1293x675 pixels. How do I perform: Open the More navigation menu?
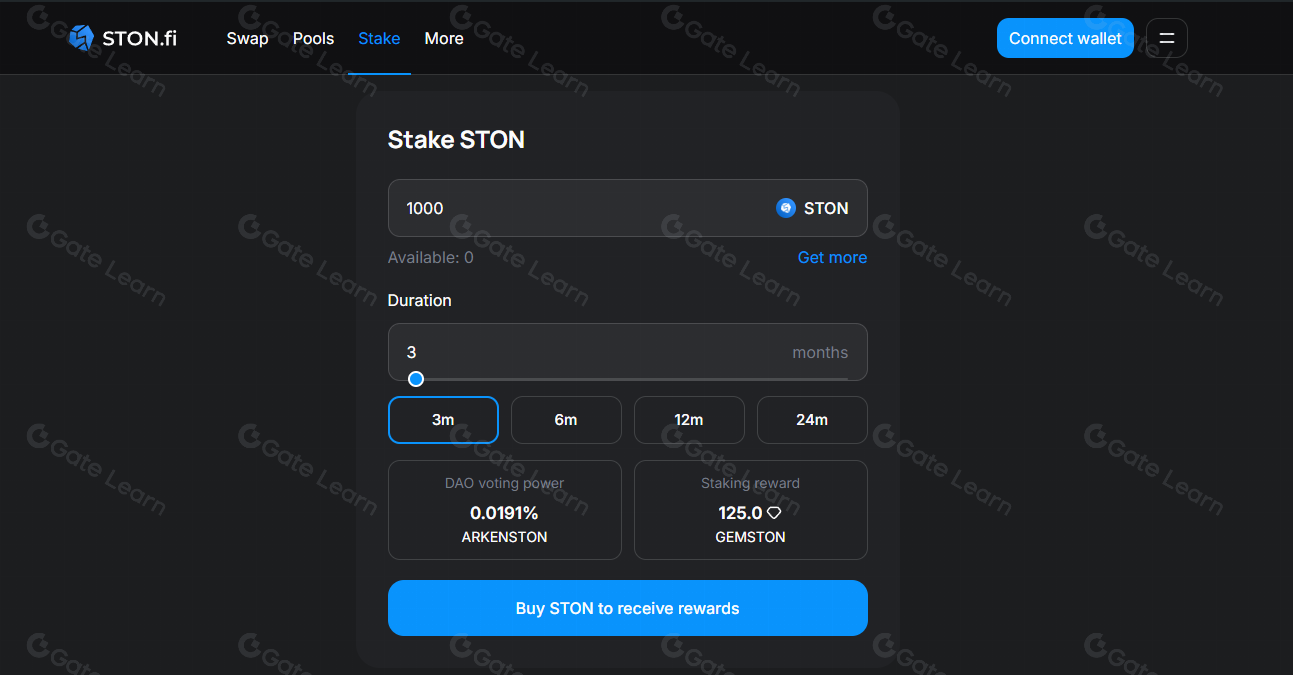click(x=443, y=38)
